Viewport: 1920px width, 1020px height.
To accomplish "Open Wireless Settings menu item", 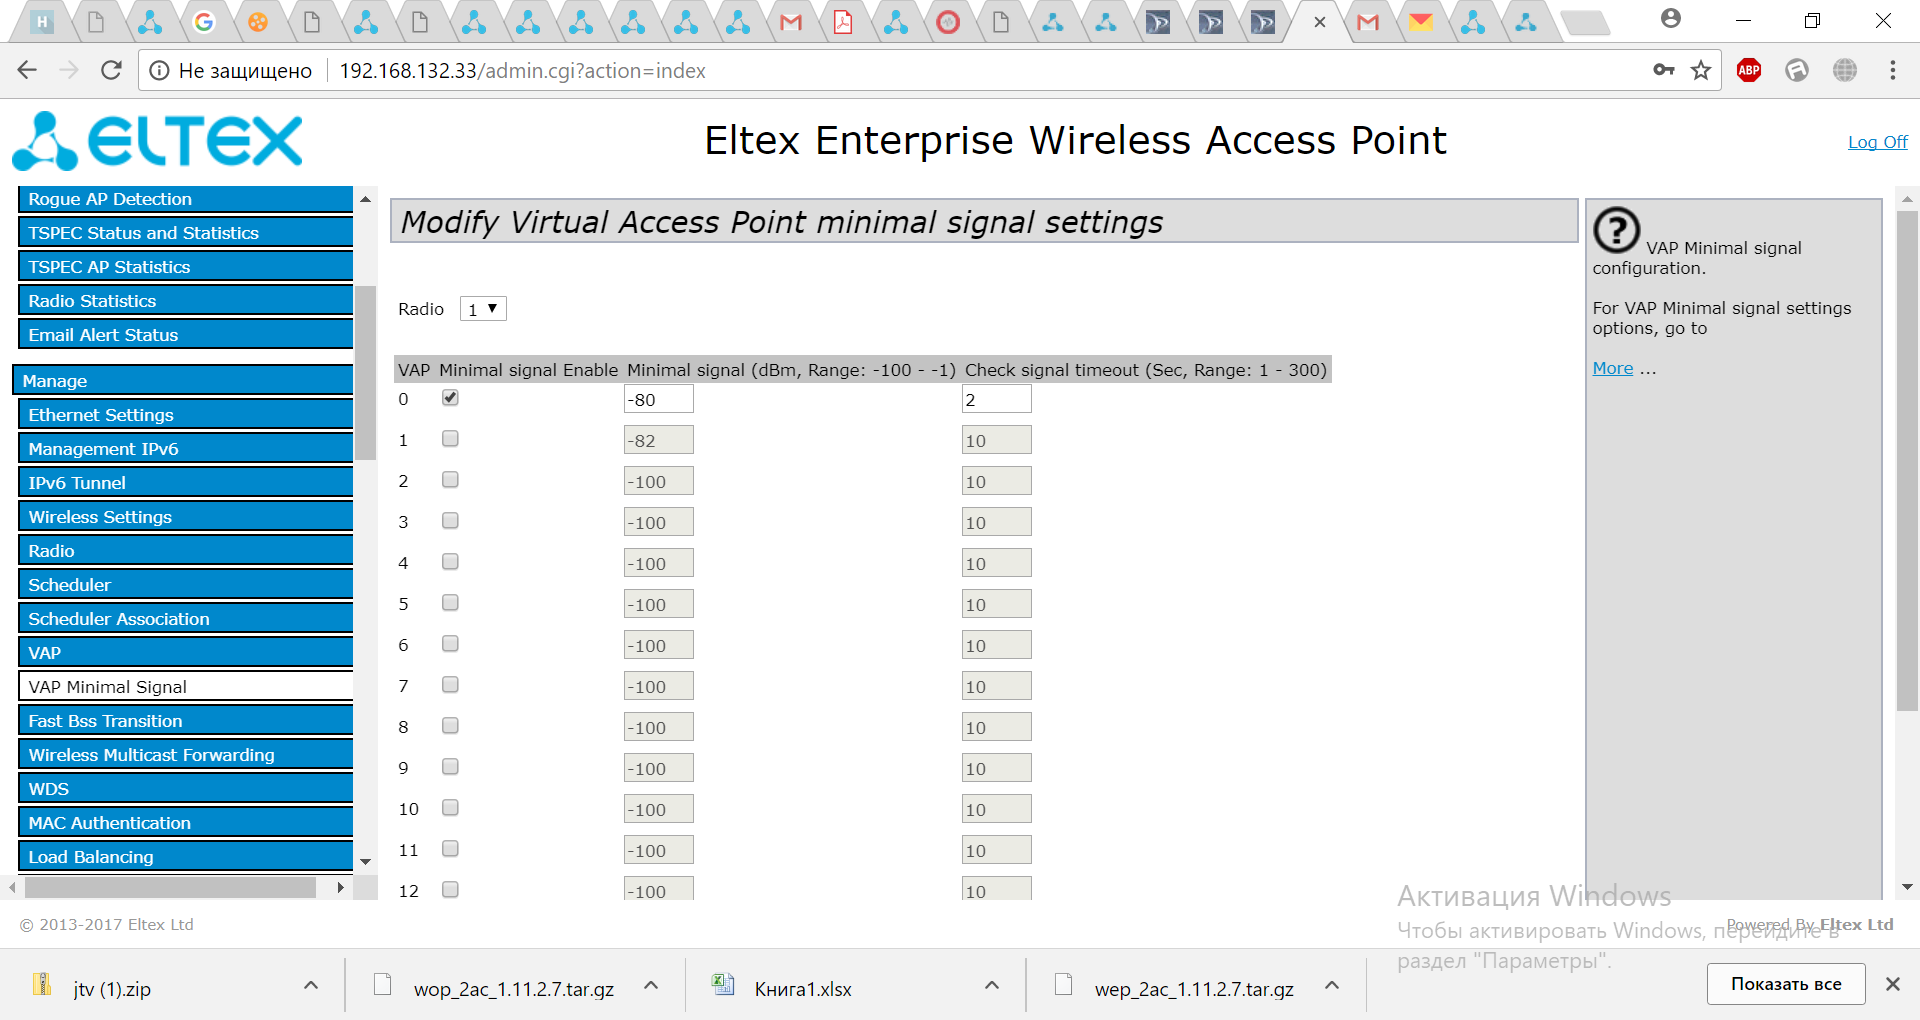I will 186,517.
